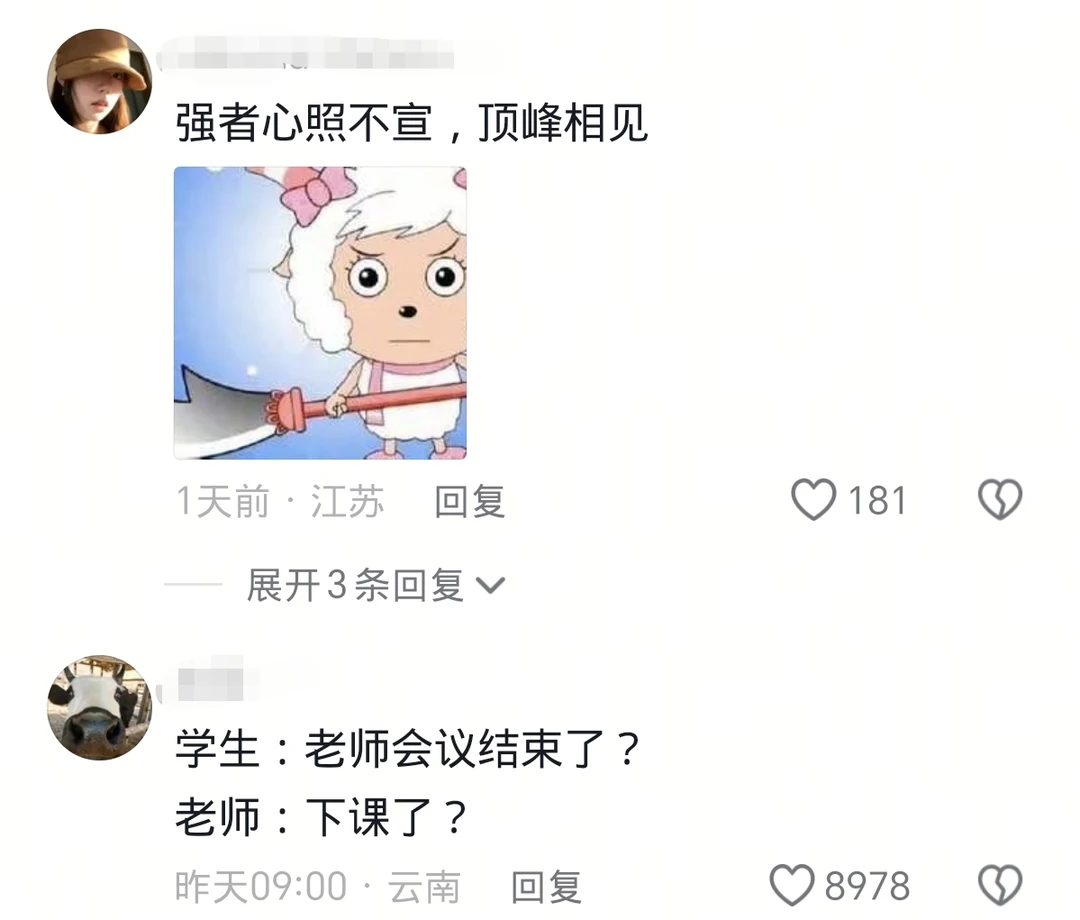This screenshot has height=920, width=1080.
Task: Tap the heart icon beside 8978
Action: click(792, 886)
